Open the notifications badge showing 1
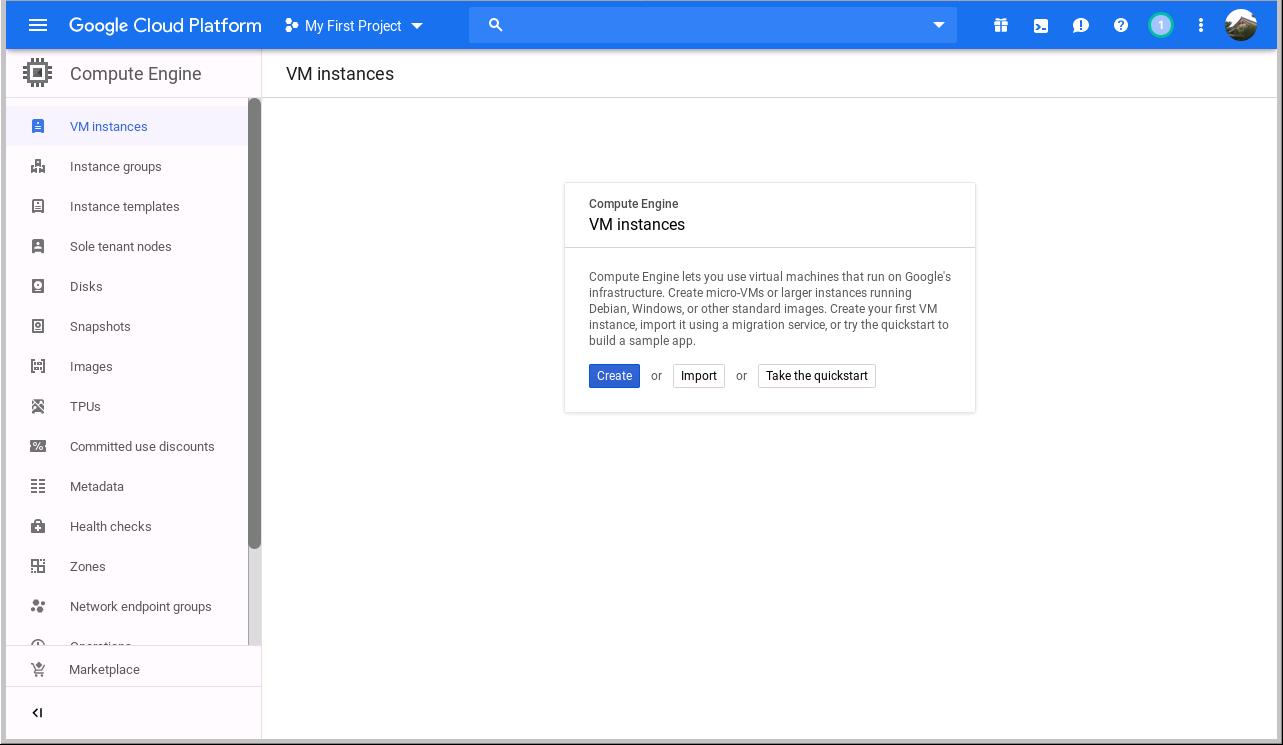This screenshot has width=1283, height=745. click(x=1161, y=25)
